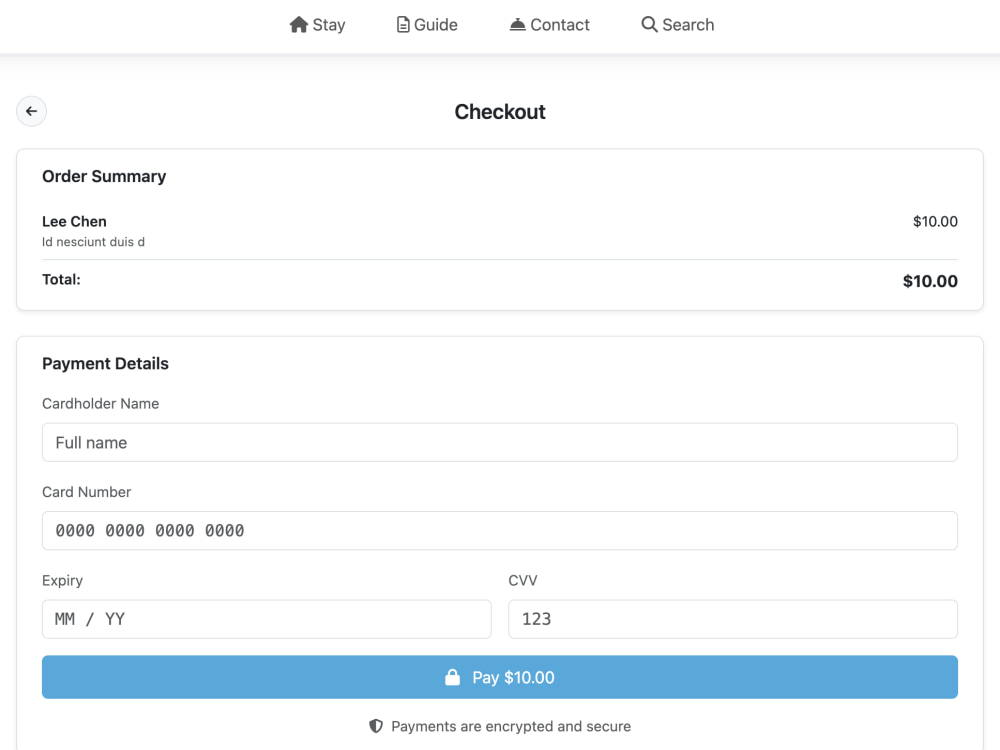Open the Stay menu item

click(317, 25)
